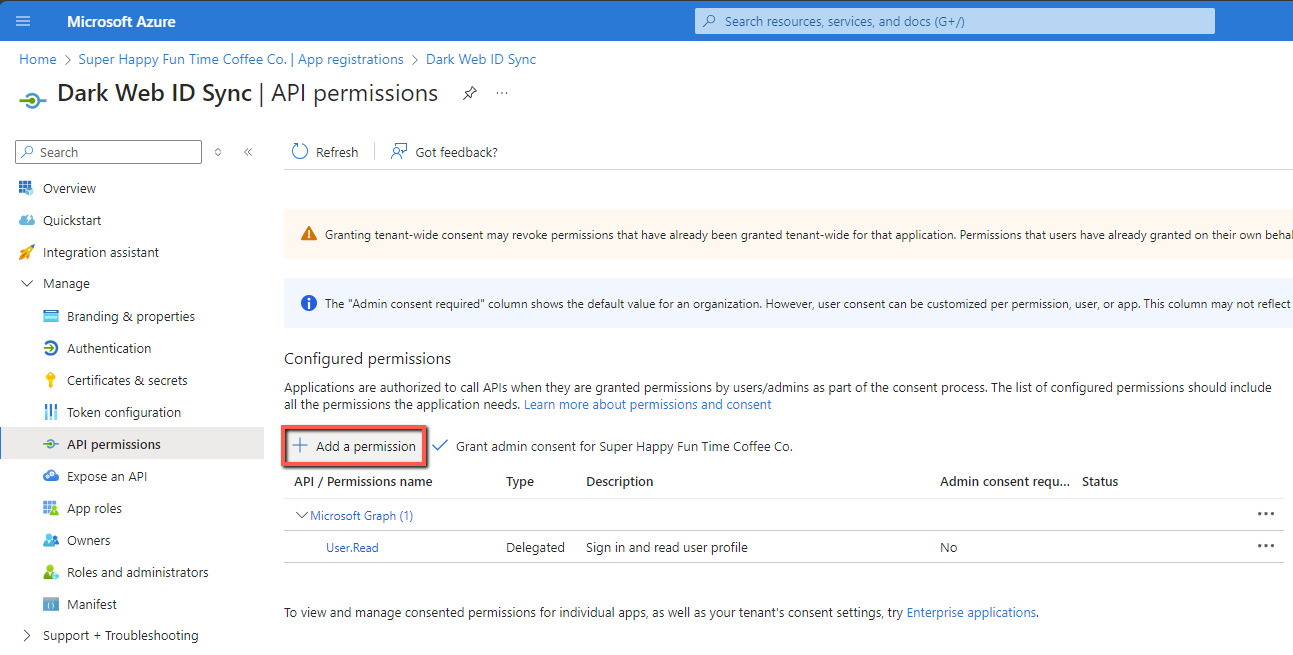Image resolution: width=1293 pixels, height=655 pixels.
Task: Go to the Overview page
Action: pyautogui.click(x=71, y=187)
